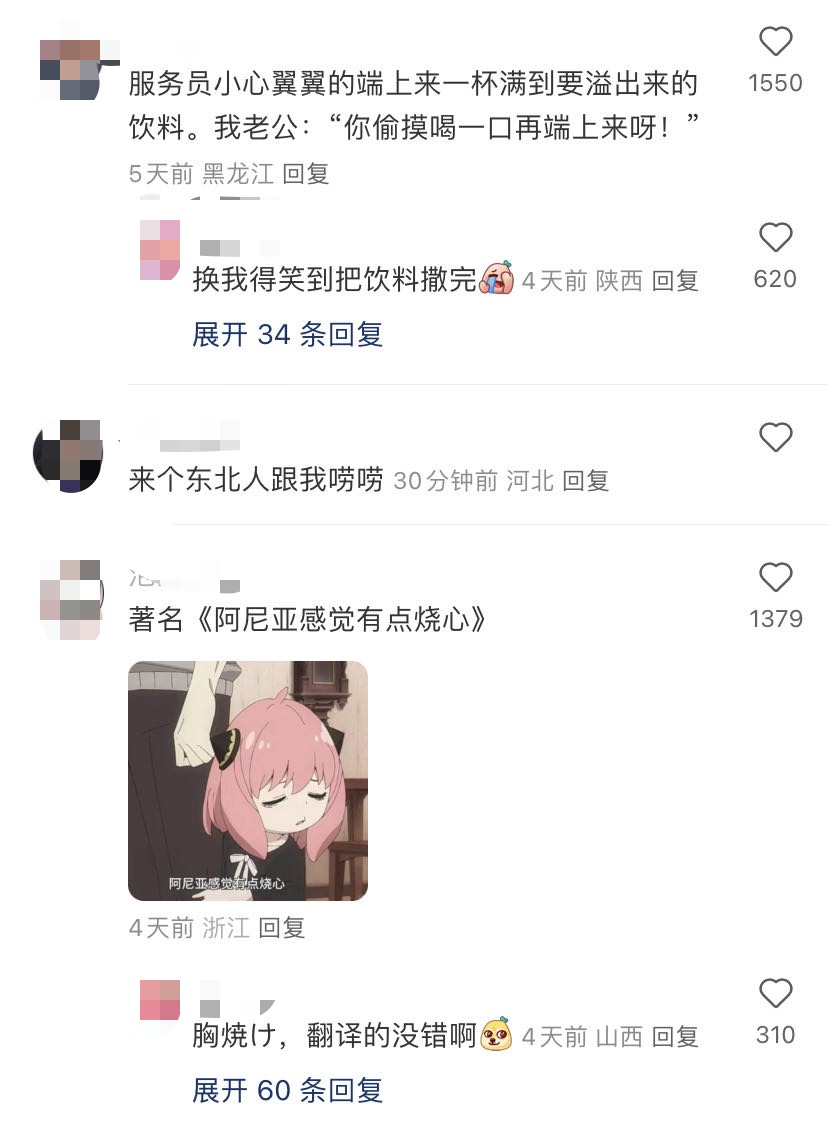Expand 展开 34 条回复

click(288, 335)
